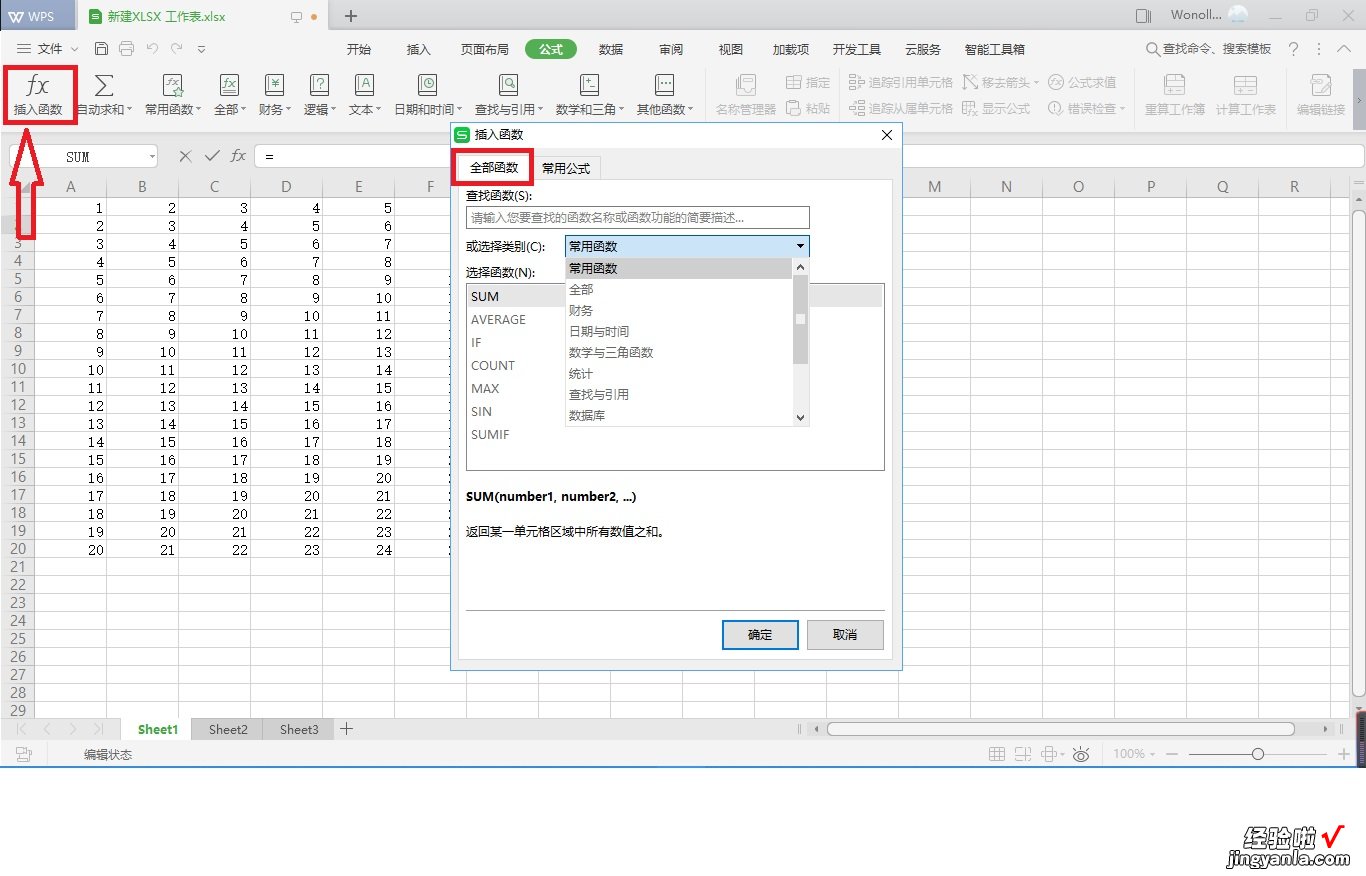This screenshot has height=876, width=1366.
Task: Expand the quick access toolbar dropdown arrow
Action: click(x=202, y=49)
